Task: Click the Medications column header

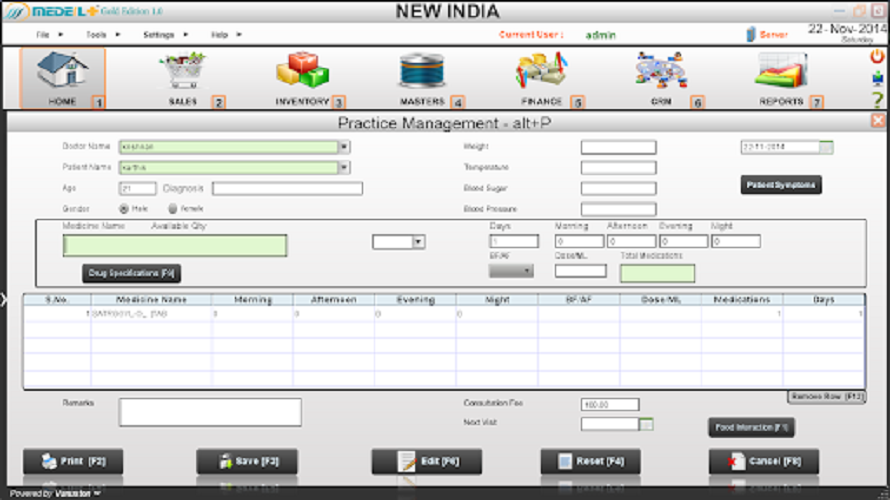Action: point(742,300)
